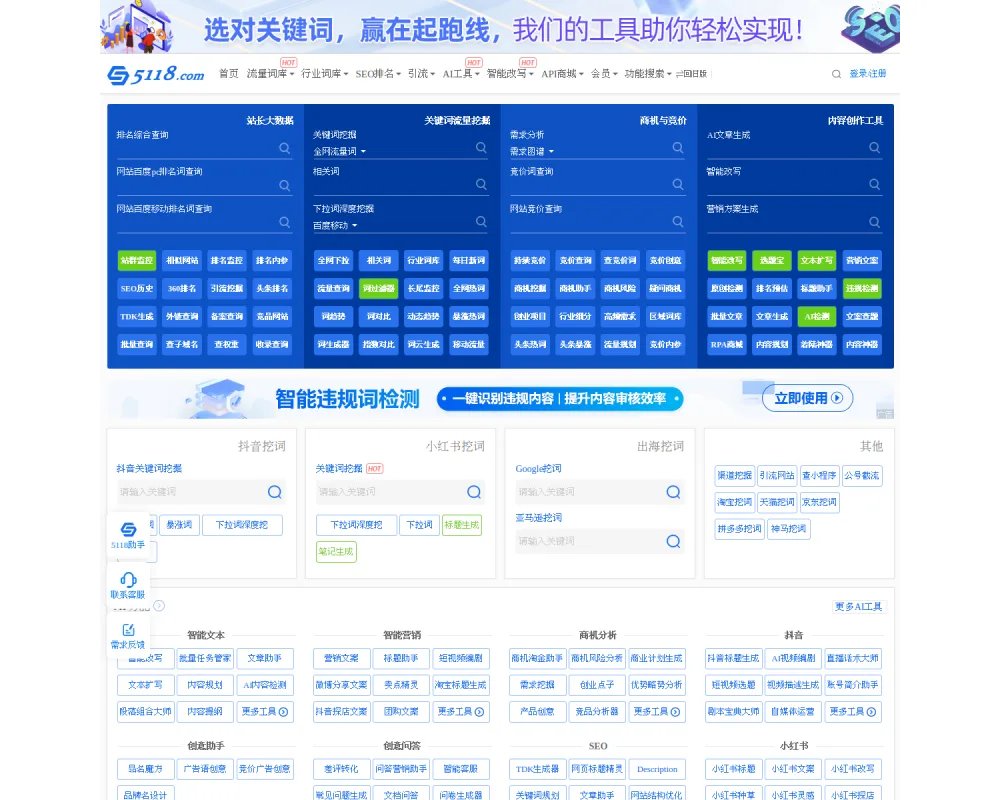Expand the 智能改写 nav menu
The width and height of the screenshot is (1000, 800).
(x=510, y=74)
